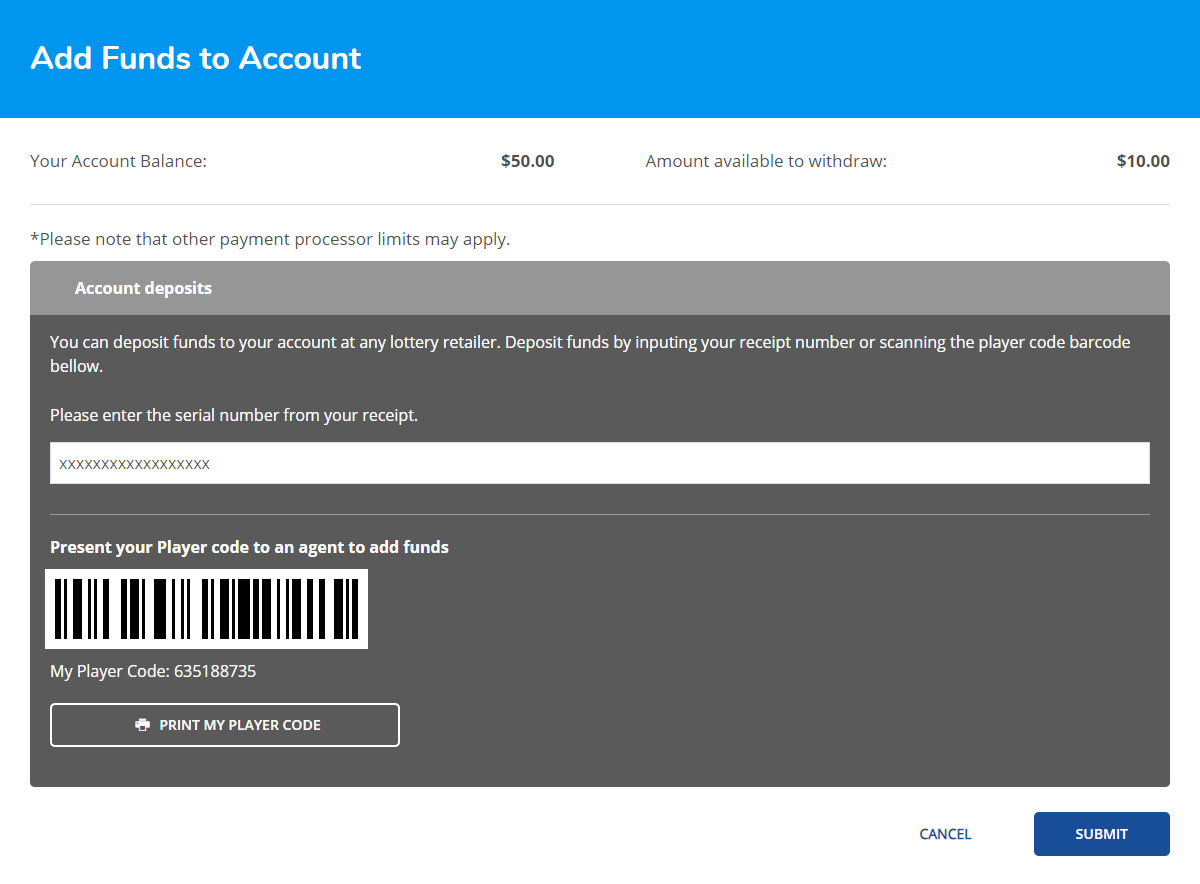Click the word 'bellow' in the deposit instructions

(76, 366)
